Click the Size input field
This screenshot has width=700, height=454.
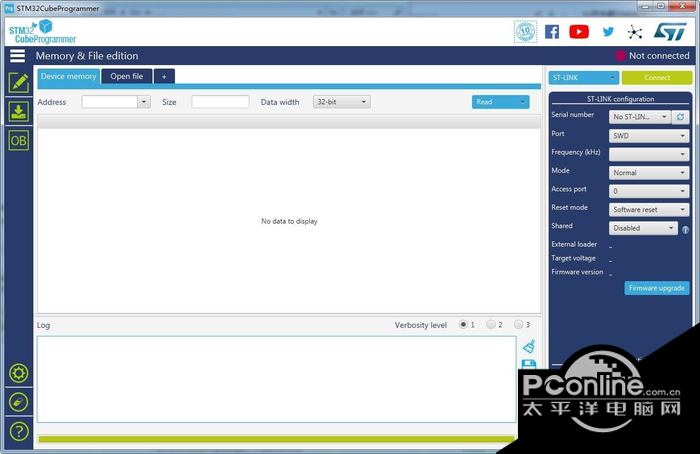click(x=220, y=102)
